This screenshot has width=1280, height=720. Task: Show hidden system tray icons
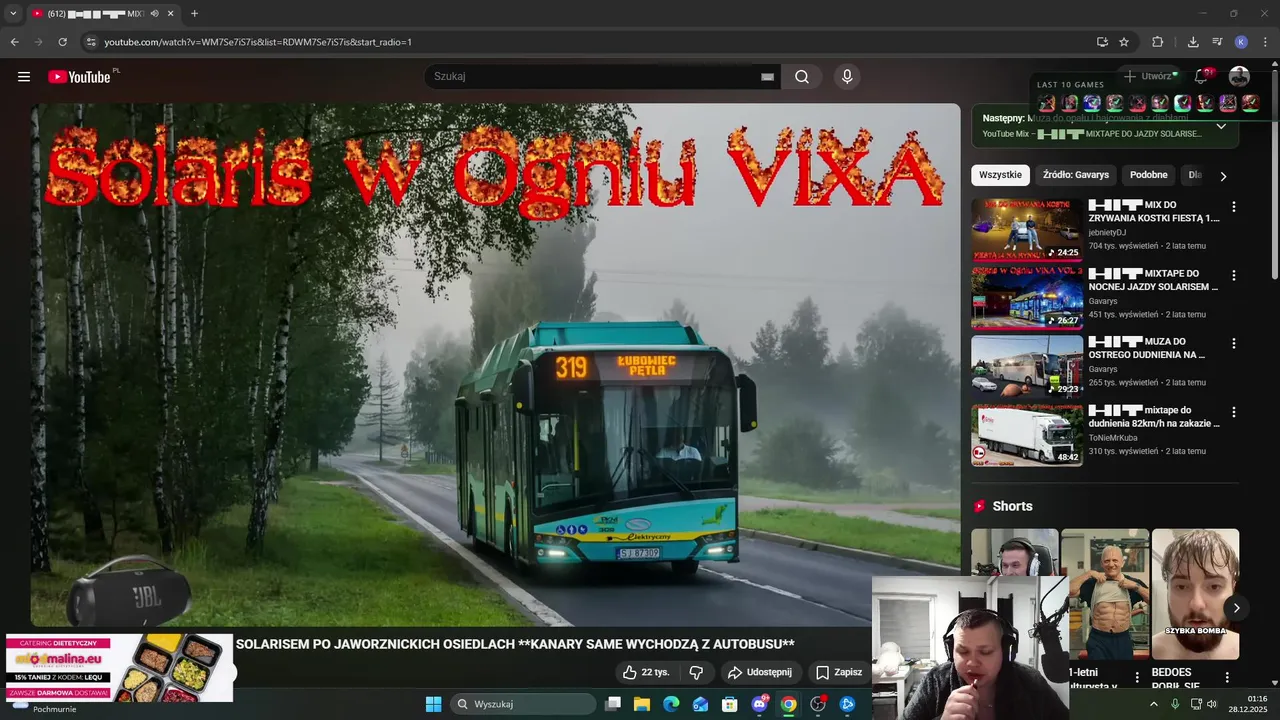click(x=1153, y=704)
